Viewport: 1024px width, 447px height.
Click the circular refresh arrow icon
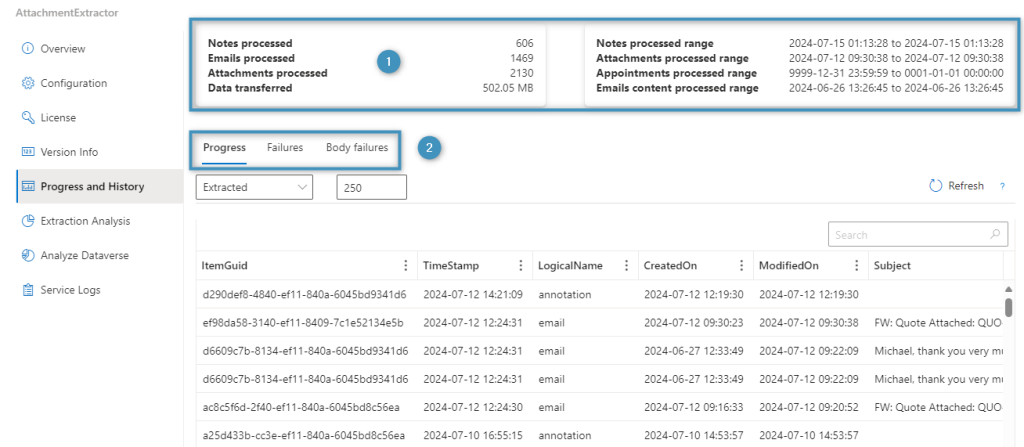(x=936, y=186)
